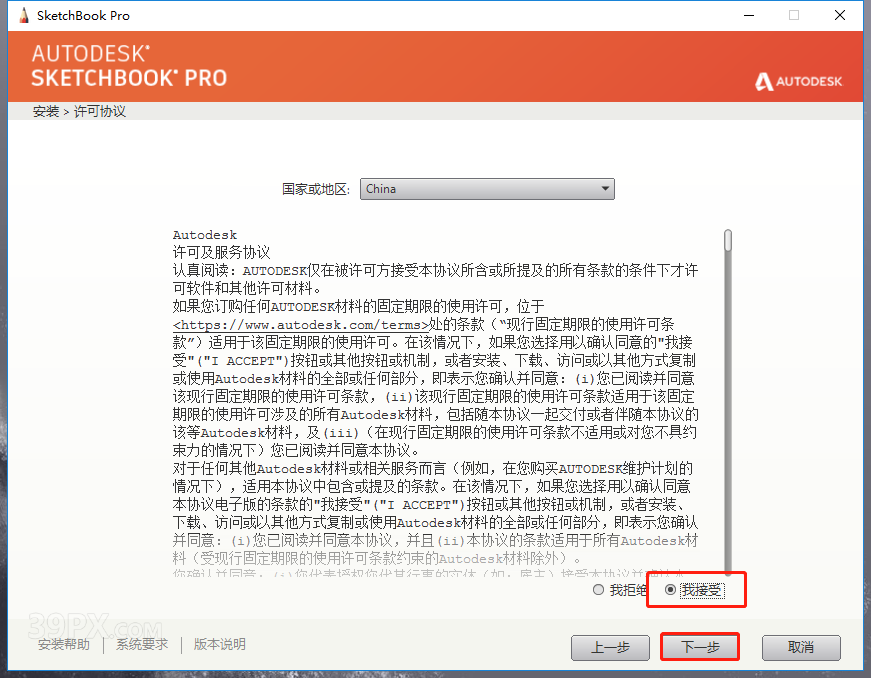Image resolution: width=871 pixels, height=678 pixels.
Task: Click the 许可及服务协议 heading text
Action: [221, 252]
